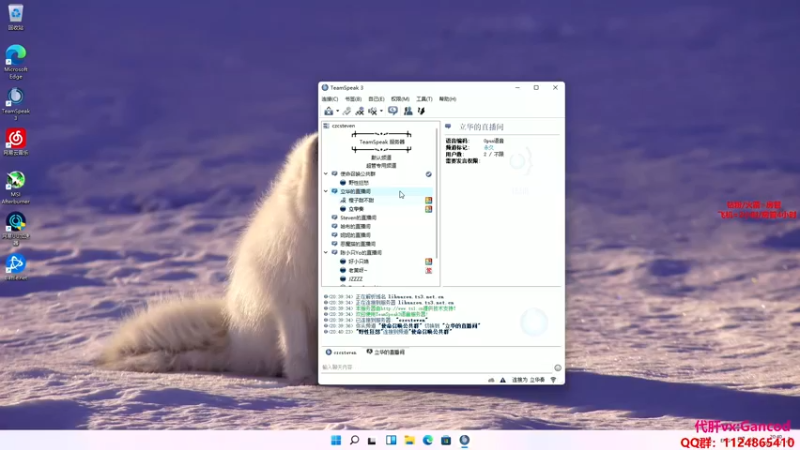Click blue check badge on 使命召唤公共群 row
The width and height of the screenshot is (800, 450).
429,174
